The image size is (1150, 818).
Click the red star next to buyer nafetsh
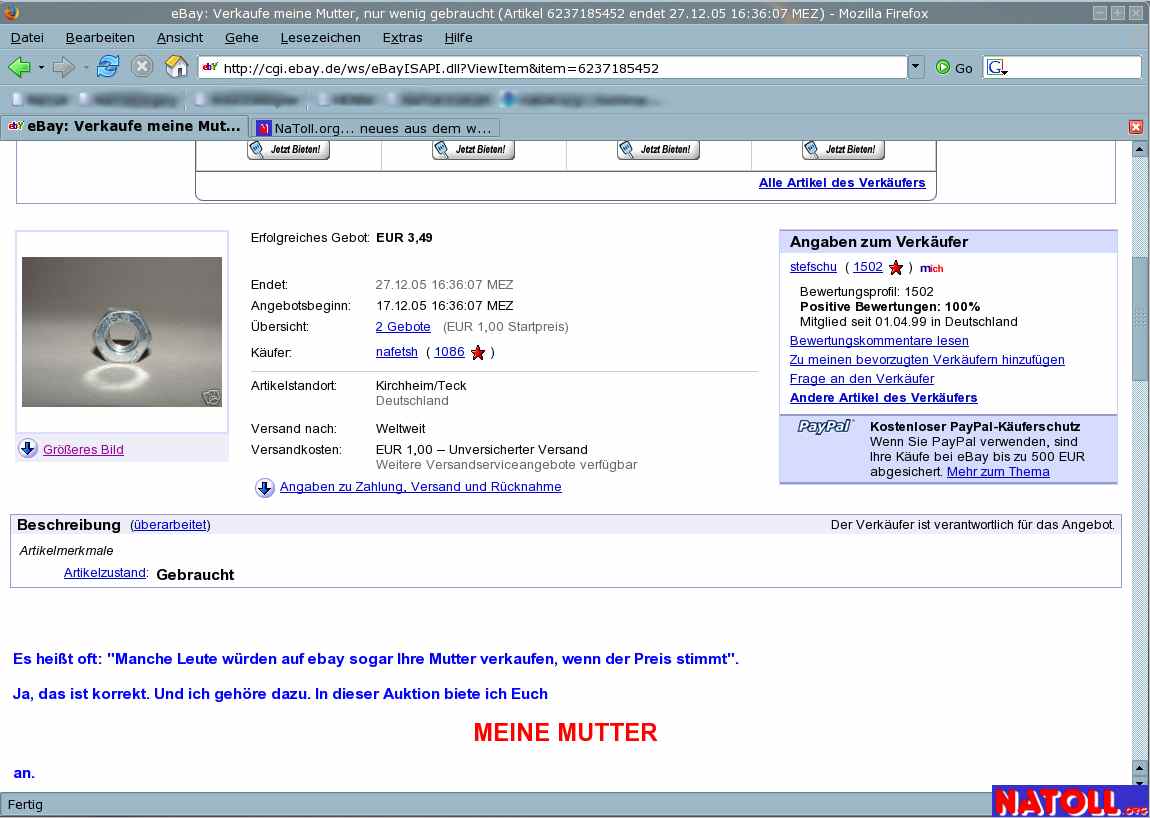point(478,353)
